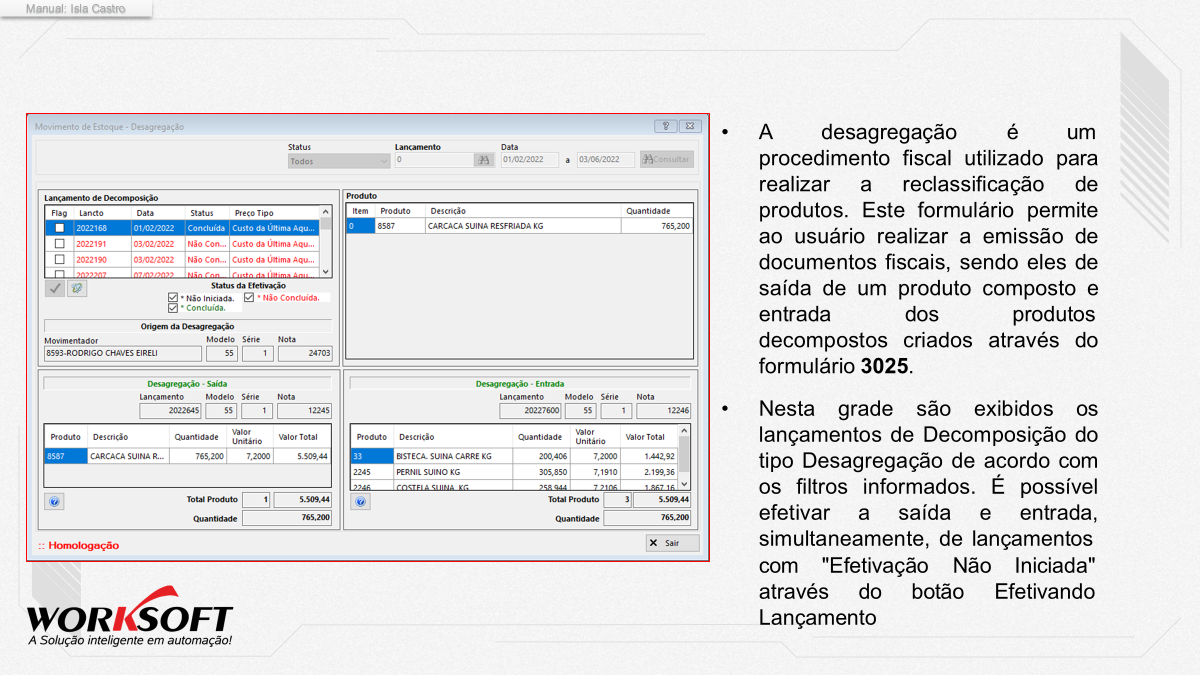The image size is (1200, 675).
Task: Click the Sair button
Action: tap(672, 543)
